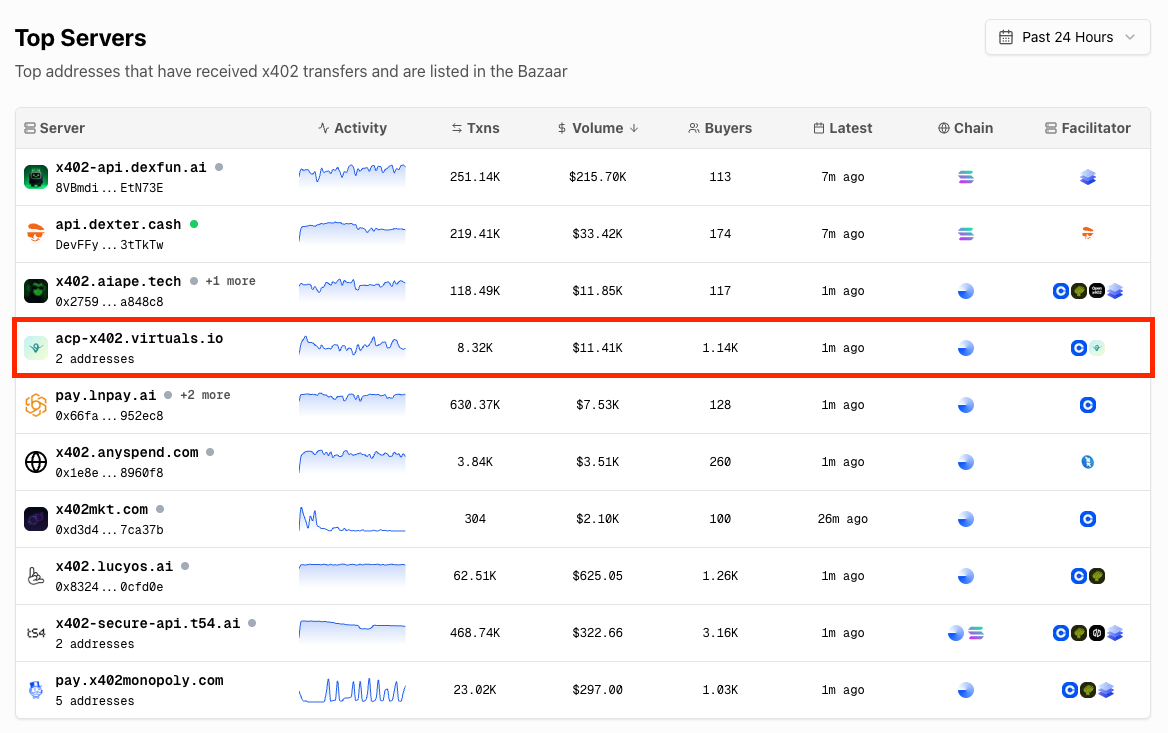The image size is (1168, 733).
Task: Click the x402-secure-api.t54.ai t54 logo
Action: click(36, 633)
